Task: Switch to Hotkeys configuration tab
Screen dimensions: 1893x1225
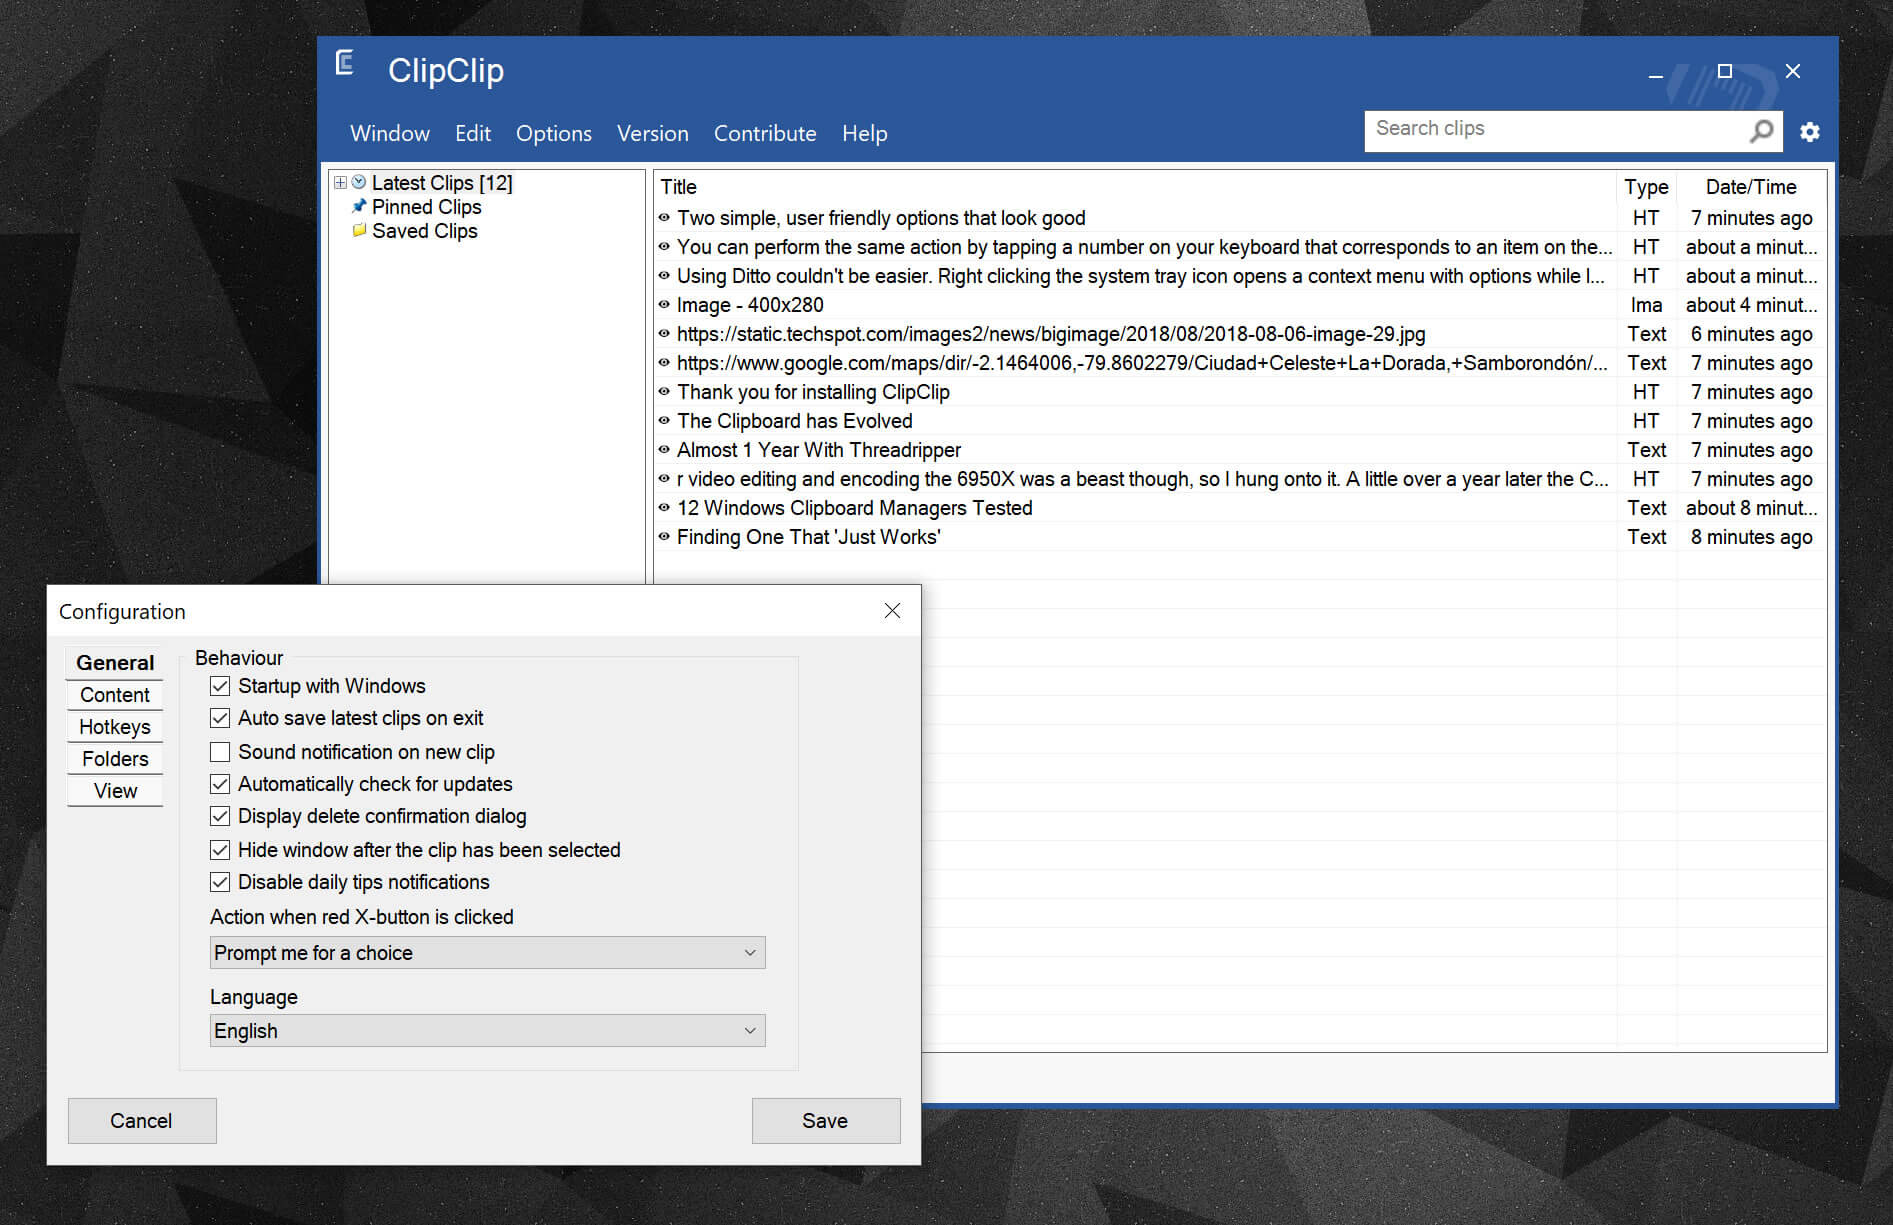Action: point(115,727)
